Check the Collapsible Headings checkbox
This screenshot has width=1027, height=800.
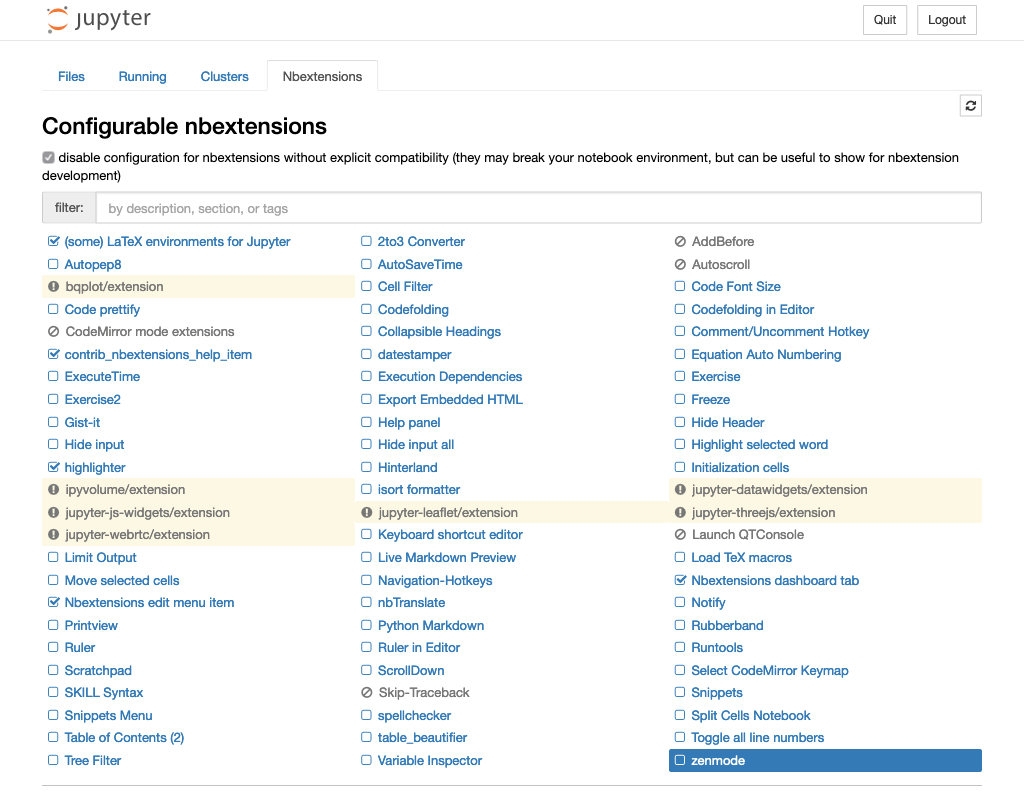click(x=366, y=332)
